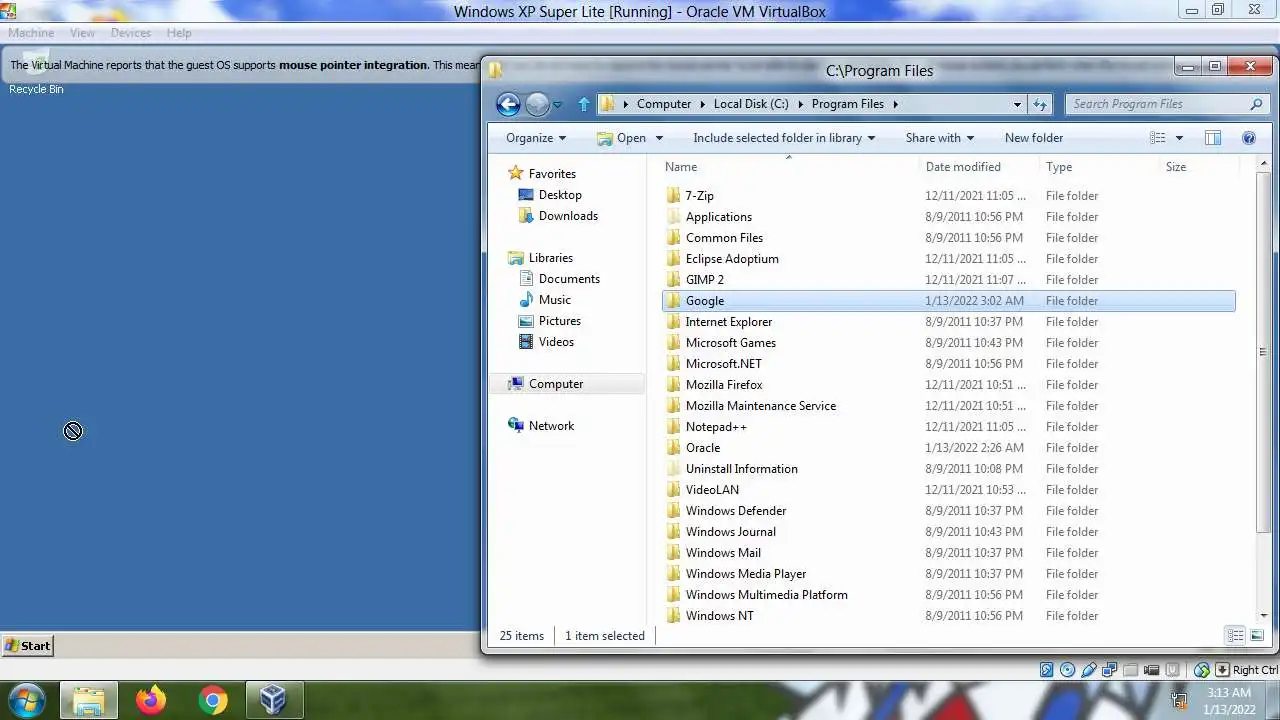Click the 7-Zip folder icon
The width and height of the screenshot is (1280, 720).
(x=673, y=196)
